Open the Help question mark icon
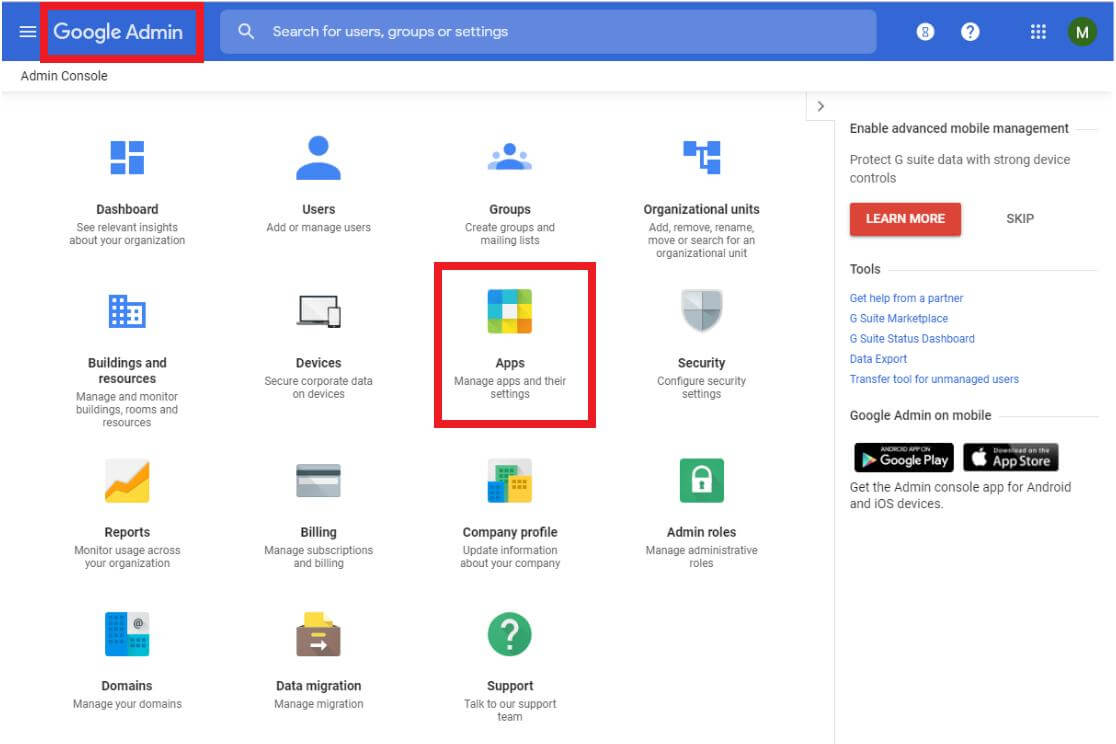1116x744 pixels. click(970, 31)
